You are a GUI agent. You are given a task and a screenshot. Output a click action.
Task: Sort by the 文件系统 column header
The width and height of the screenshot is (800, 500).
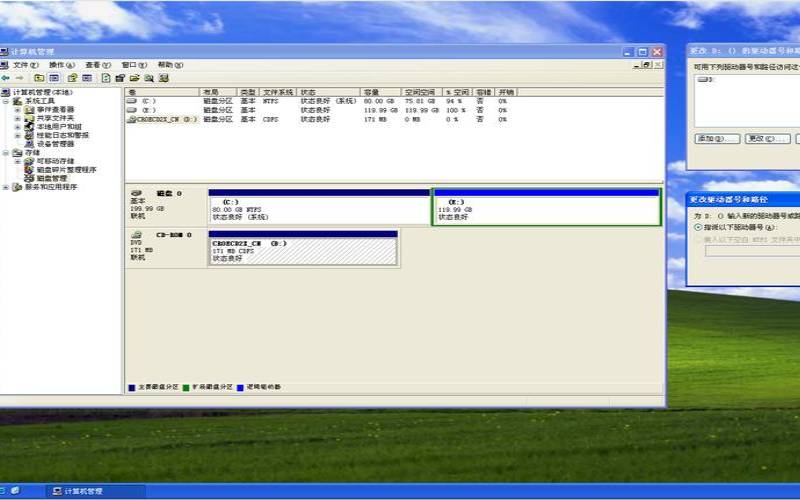click(278, 92)
